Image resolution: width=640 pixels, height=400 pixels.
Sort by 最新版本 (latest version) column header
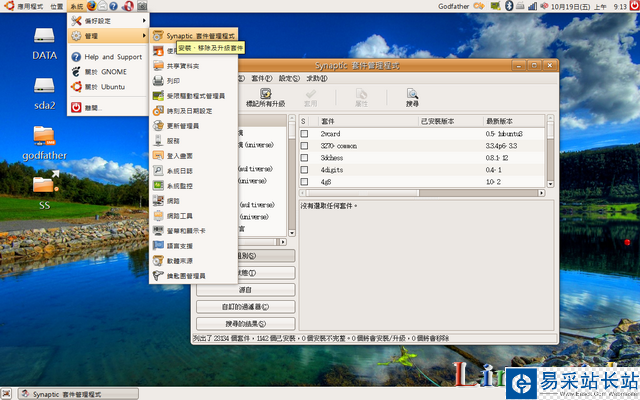pos(513,121)
